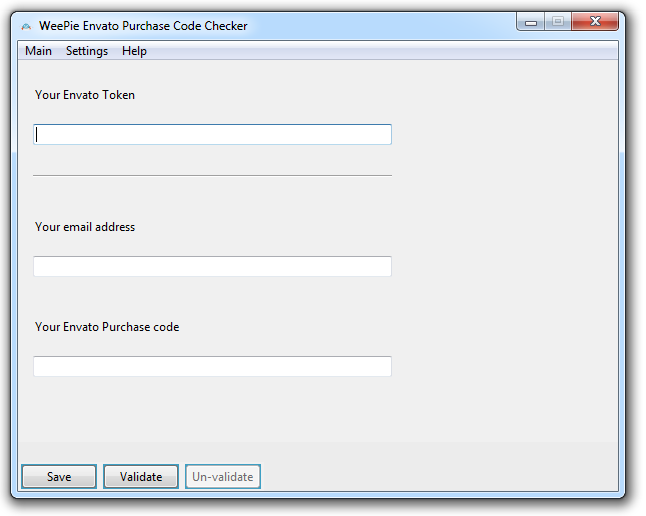Click the email address input field
646x516 pixels.
[212, 266]
